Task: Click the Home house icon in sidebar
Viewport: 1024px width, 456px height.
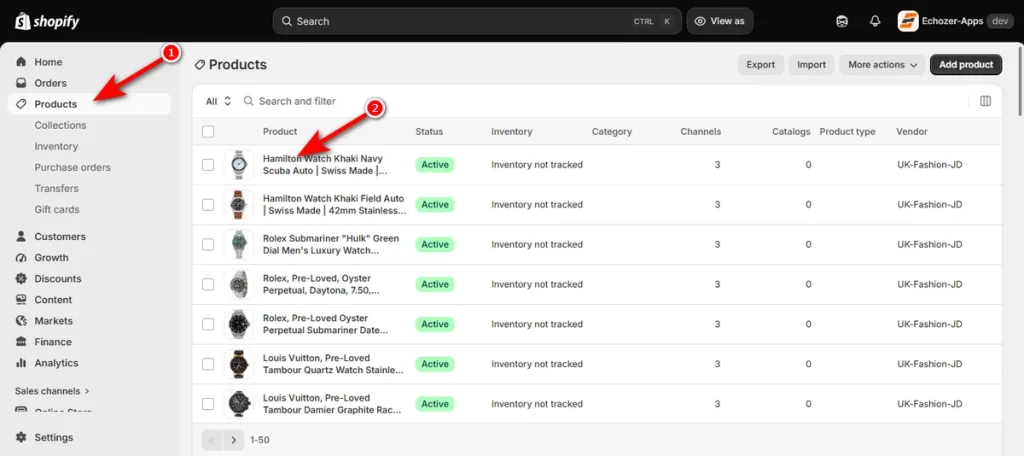Action: pyautogui.click(x=22, y=62)
